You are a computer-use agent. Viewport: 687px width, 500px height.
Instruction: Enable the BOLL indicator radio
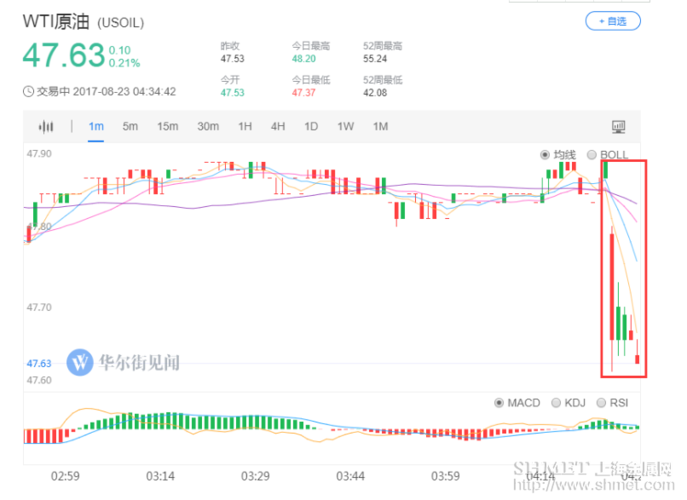591,155
